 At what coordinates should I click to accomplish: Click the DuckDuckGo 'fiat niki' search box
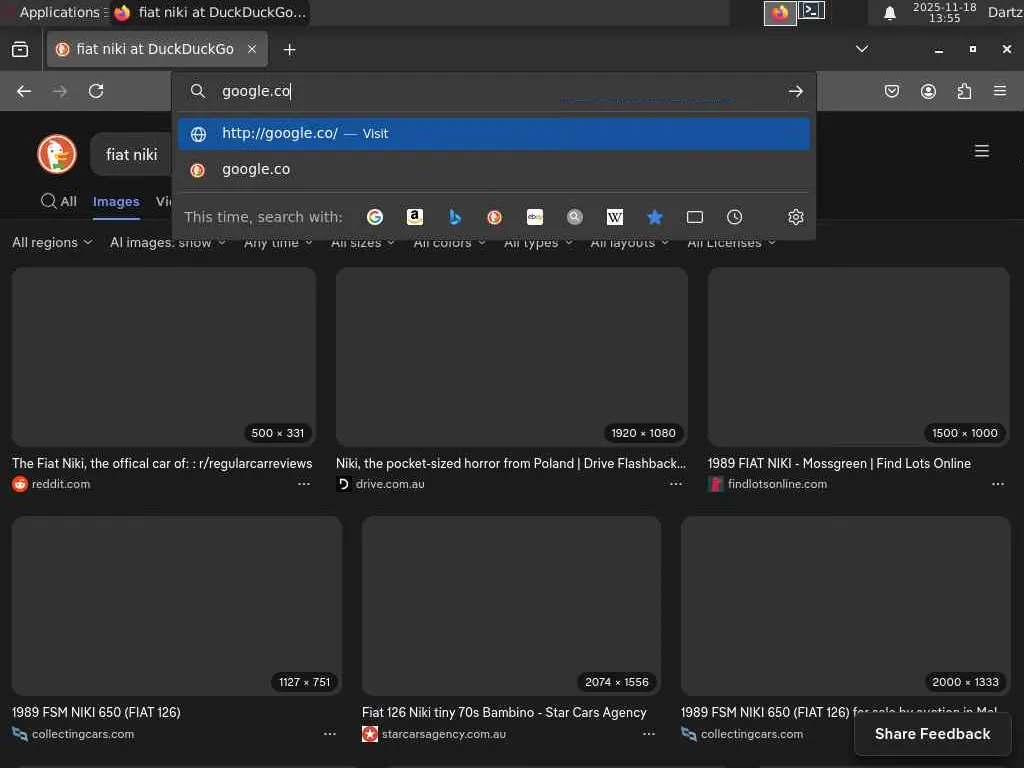pyautogui.click(x=131, y=154)
